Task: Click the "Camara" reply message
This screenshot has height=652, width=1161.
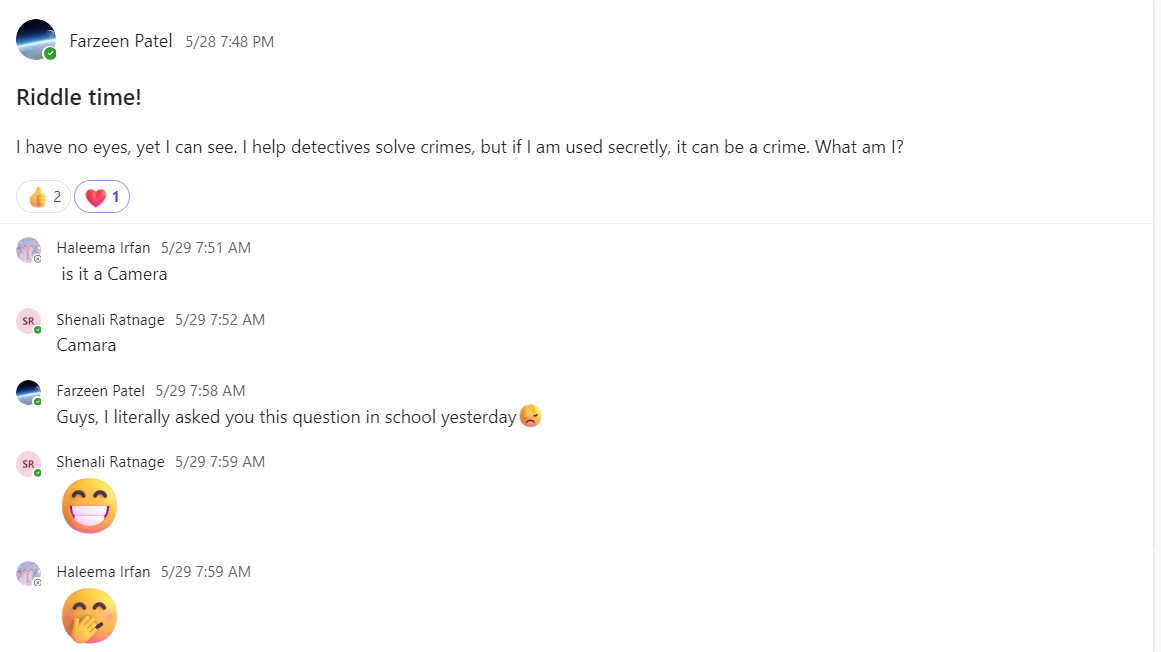Action: (86, 345)
